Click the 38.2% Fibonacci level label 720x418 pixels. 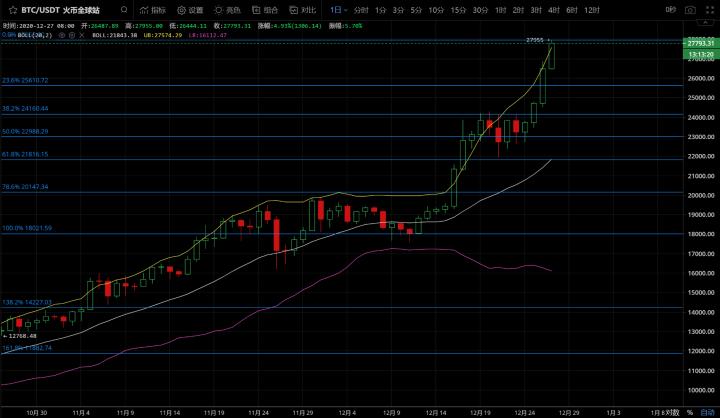(x=25, y=109)
